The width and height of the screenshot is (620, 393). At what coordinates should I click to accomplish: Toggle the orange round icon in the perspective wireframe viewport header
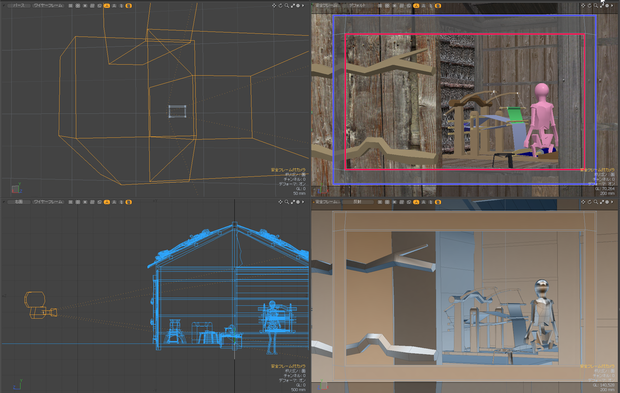pos(129,6)
